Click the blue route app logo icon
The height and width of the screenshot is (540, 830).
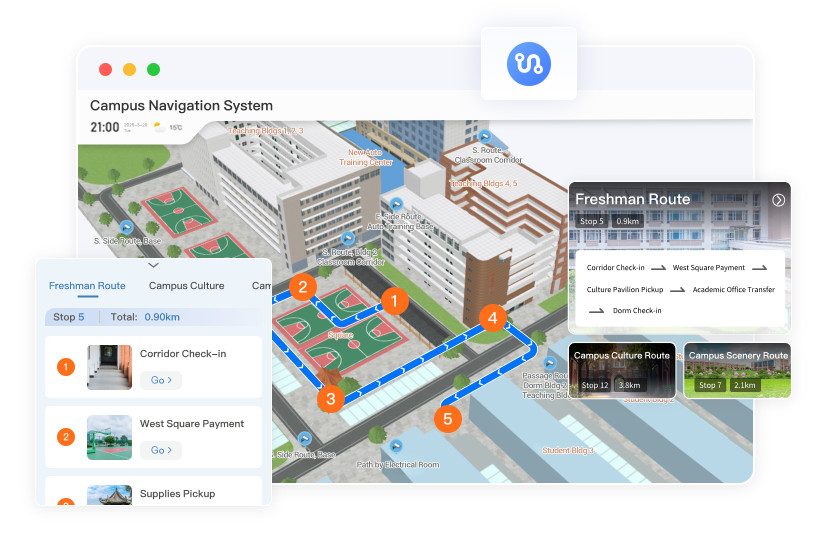[x=528, y=63]
